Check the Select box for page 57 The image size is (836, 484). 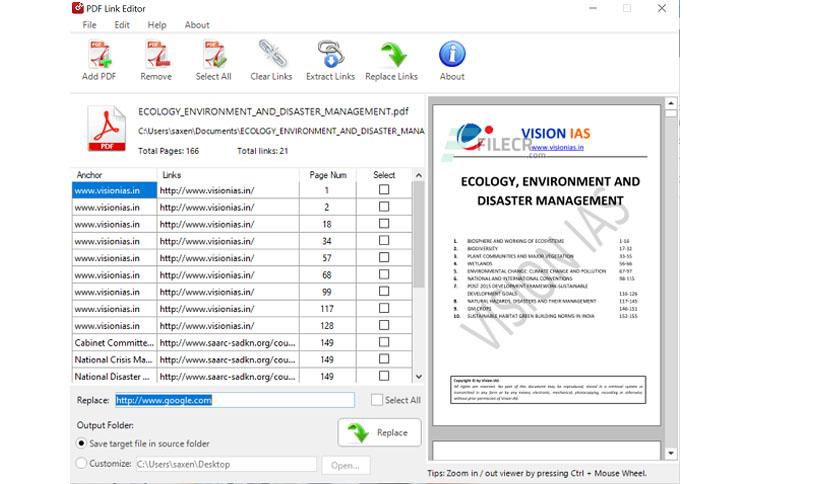coord(384,257)
